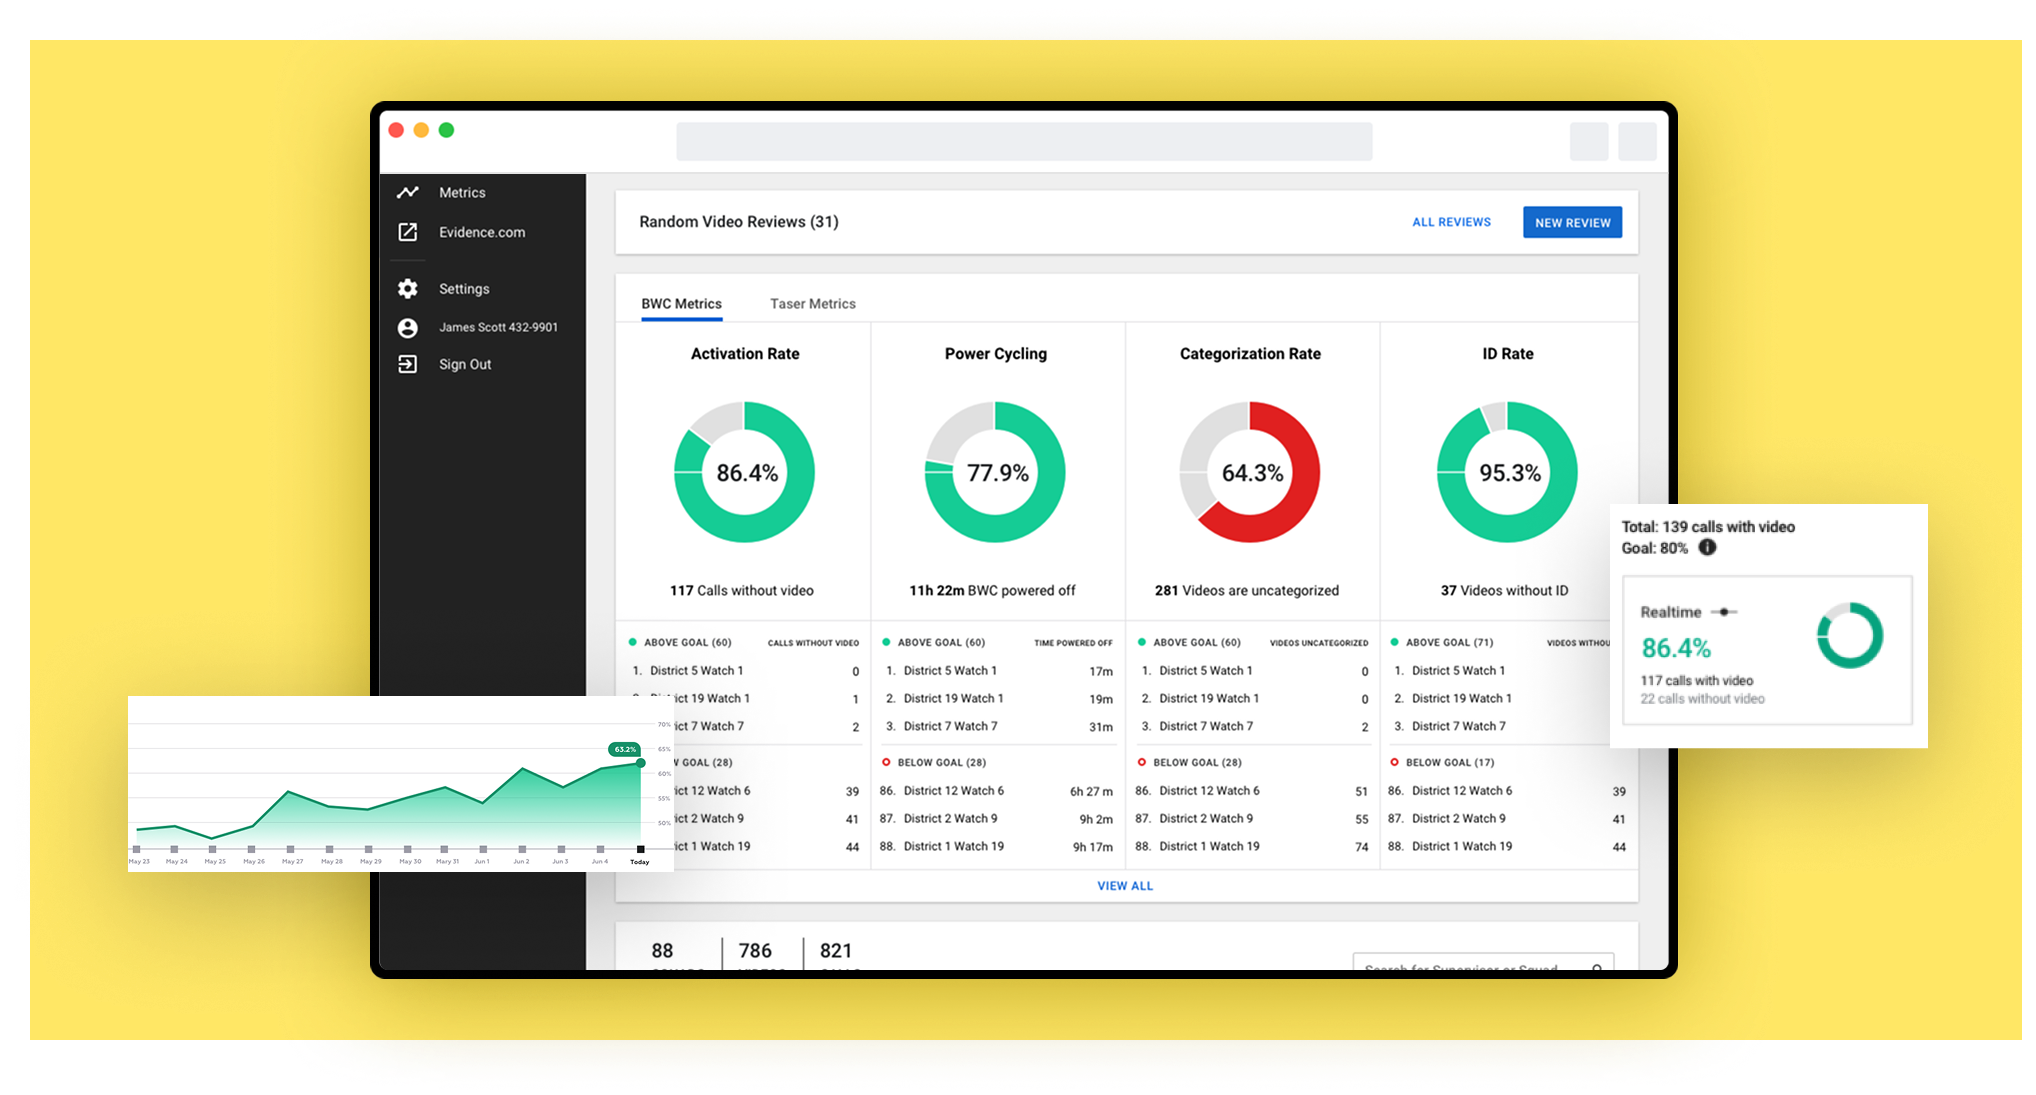Click the NEW REVIEW button
The width and height of the screenshot is (2036, 1095).
click(1572, 222)
